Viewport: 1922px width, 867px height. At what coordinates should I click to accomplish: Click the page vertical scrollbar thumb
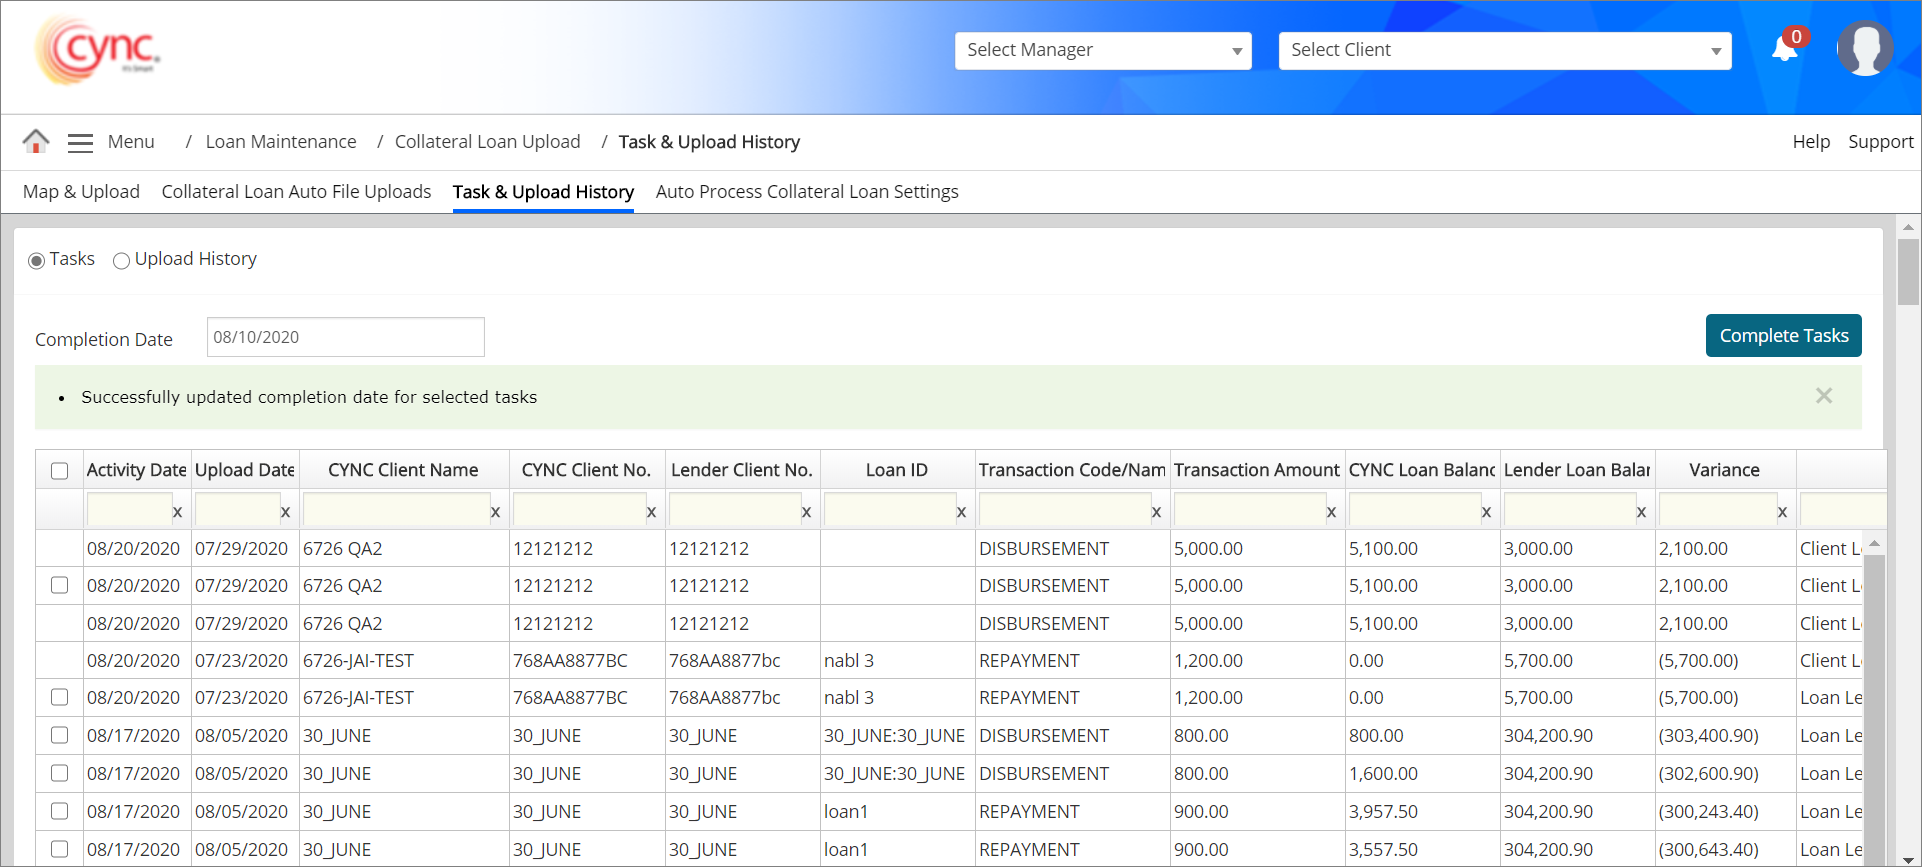[1908, 271]
